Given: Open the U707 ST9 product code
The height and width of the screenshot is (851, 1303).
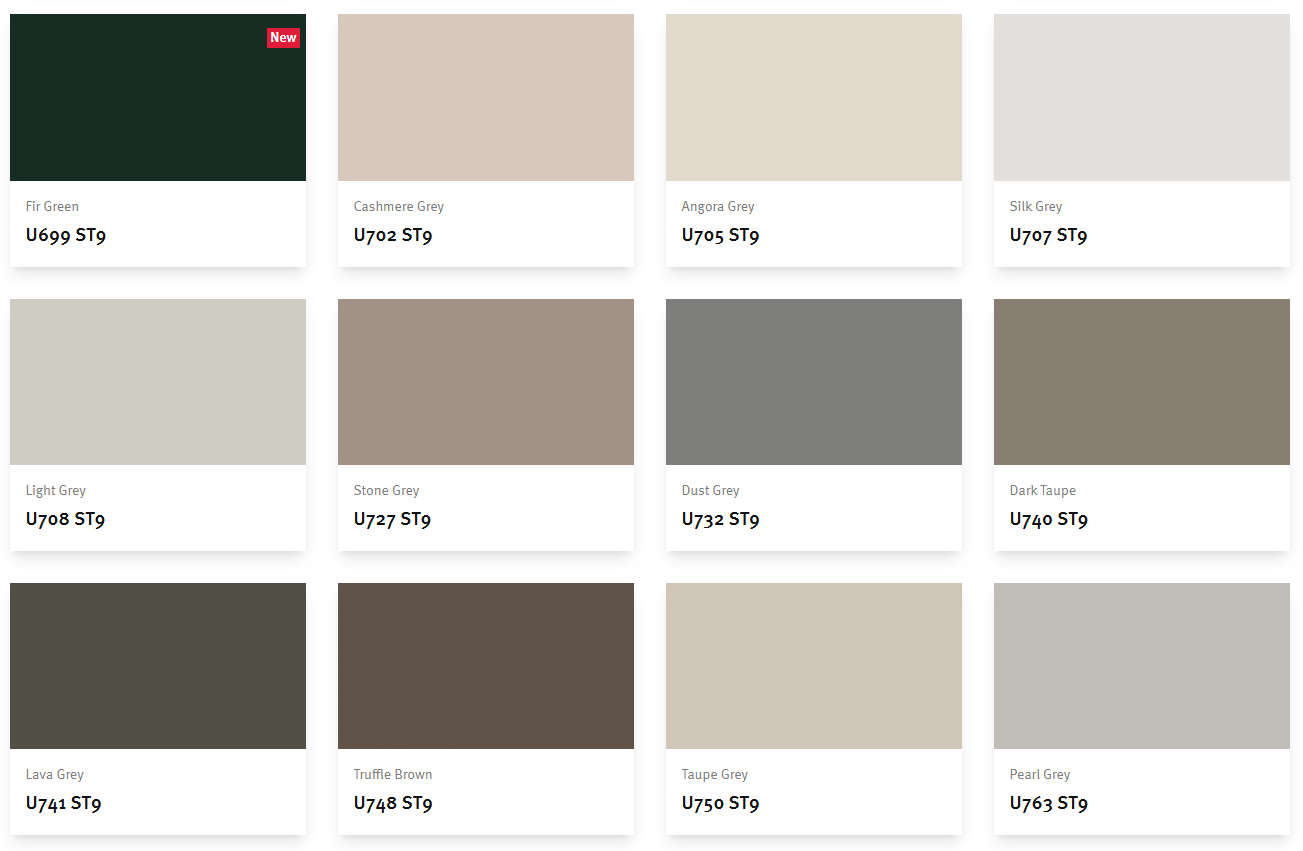Looking at the screenshot, I should point(1049,236).
